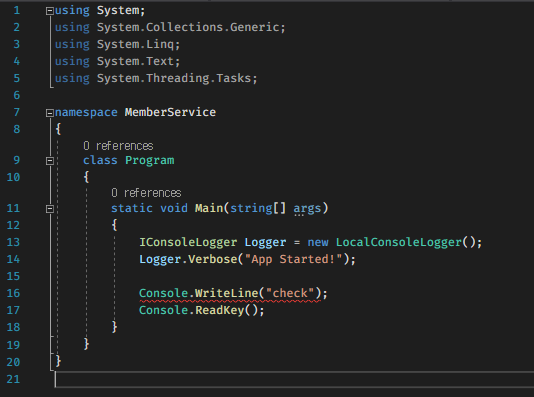The height and width of the screenshot is (397, 534).
Task: Click 'System.Threading.Tasks' on line 5
Action: click(x=174, y=78)
